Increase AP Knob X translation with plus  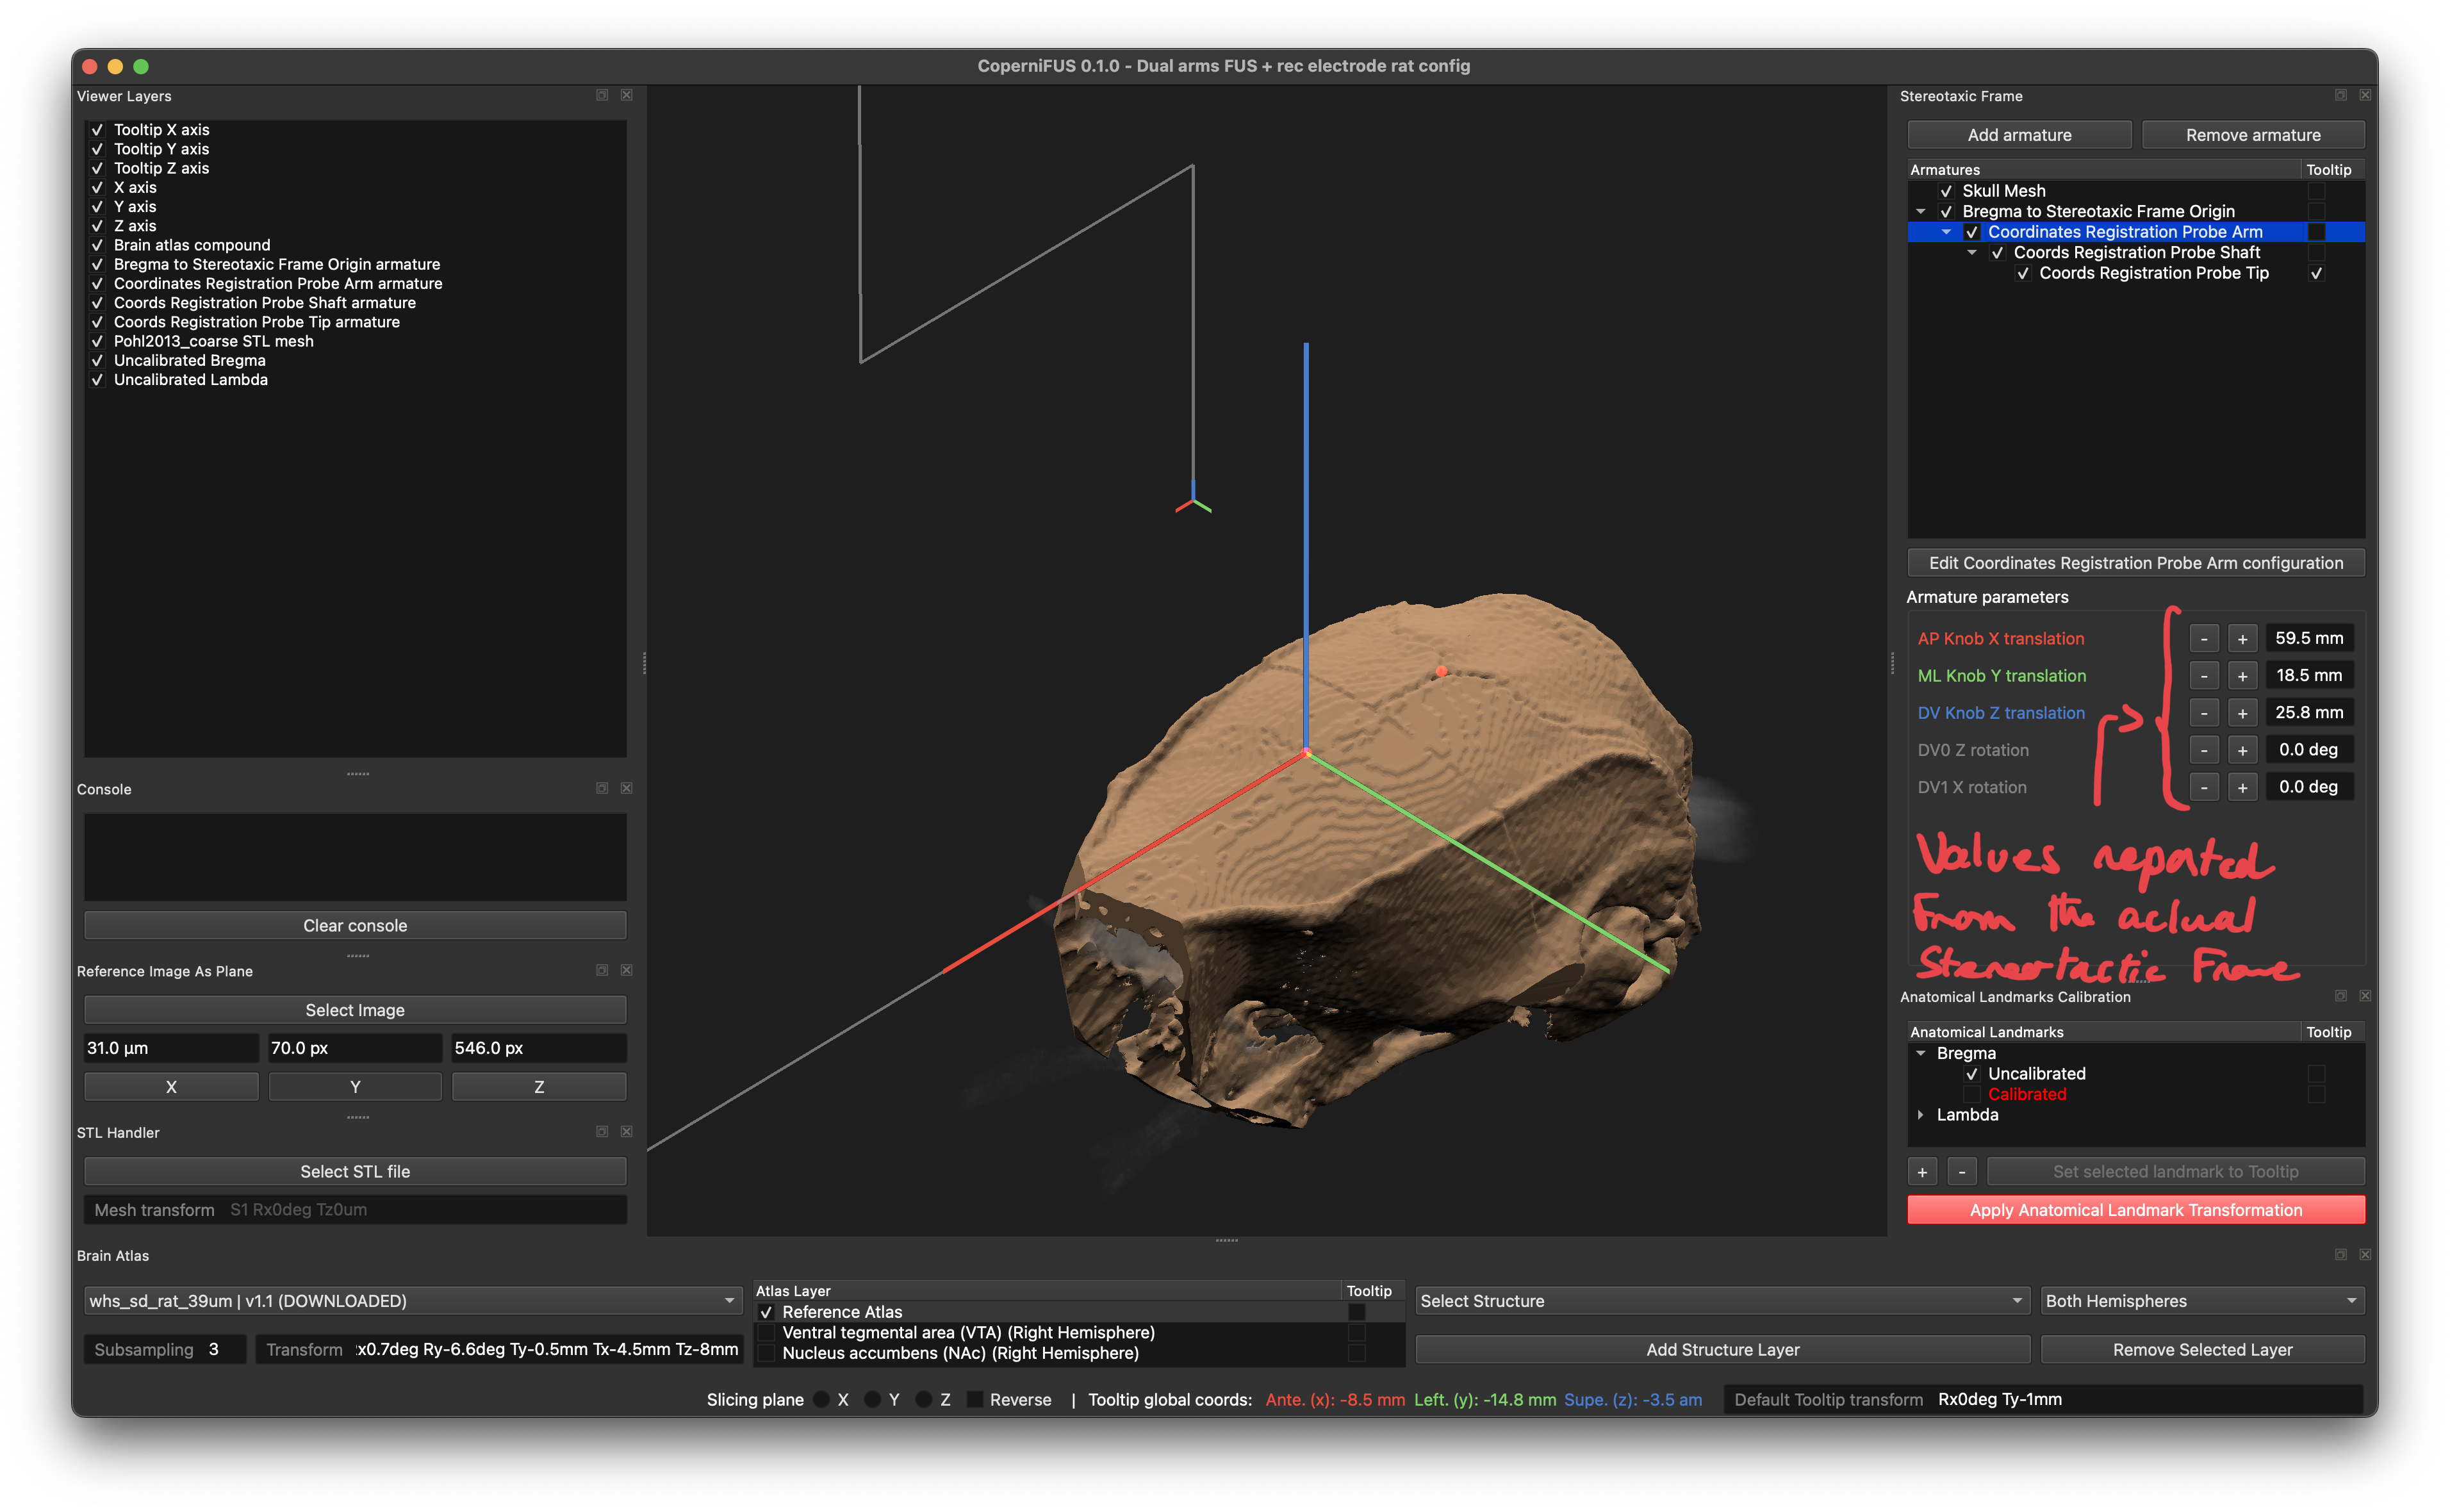click(2242, 638)
